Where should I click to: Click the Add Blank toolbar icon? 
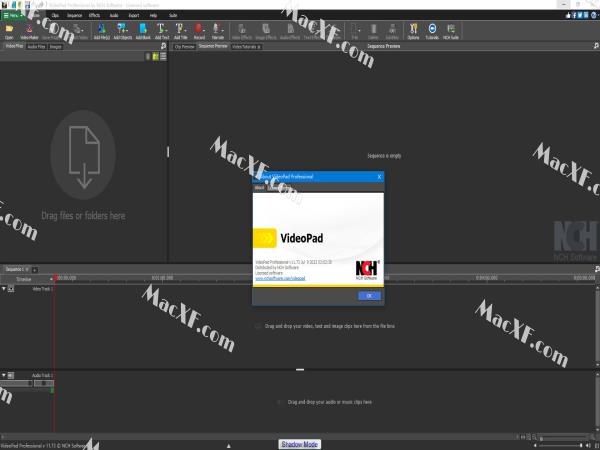tap(143, 31)
